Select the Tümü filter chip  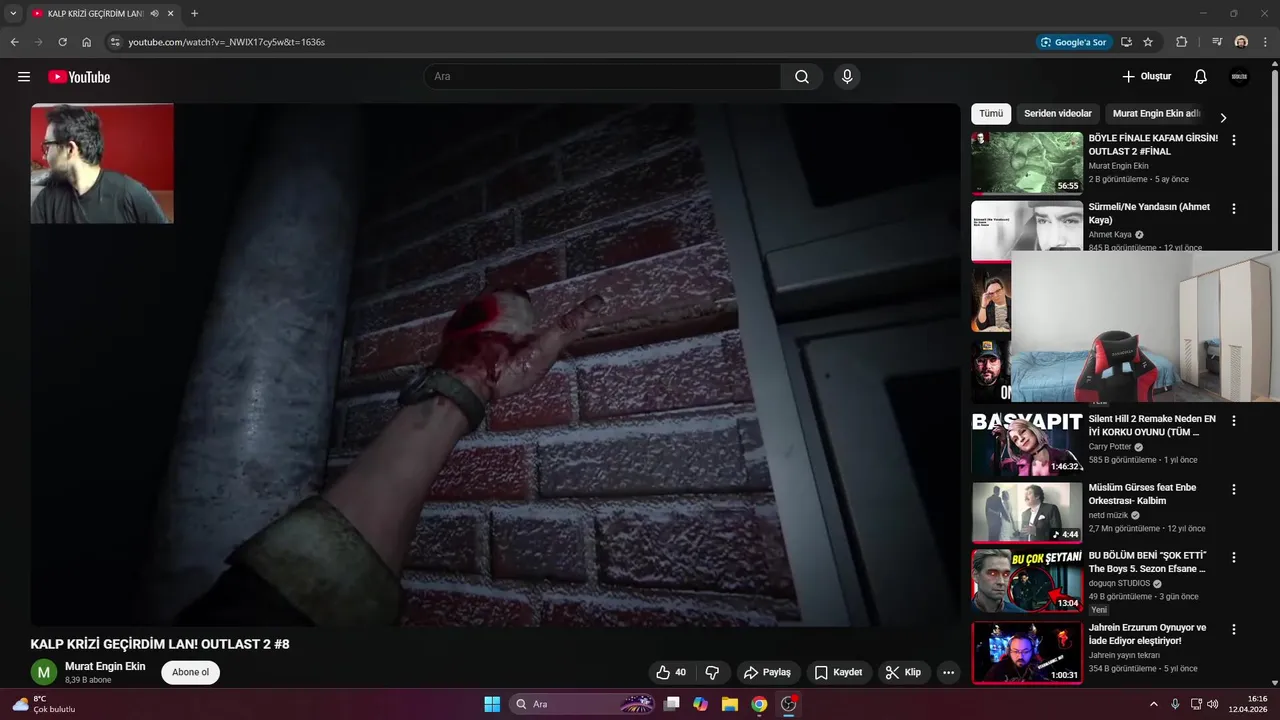pyautogui.click(x=991, y=114)
